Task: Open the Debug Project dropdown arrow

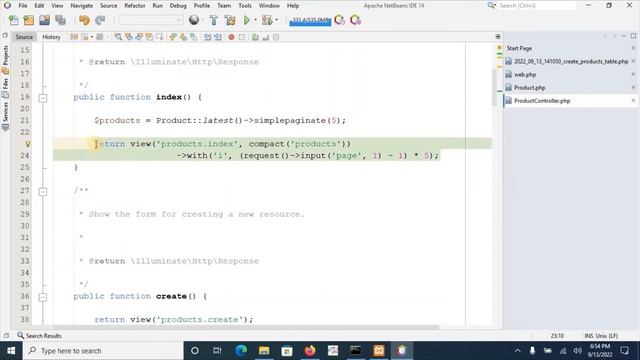Action: click(276, 20)
